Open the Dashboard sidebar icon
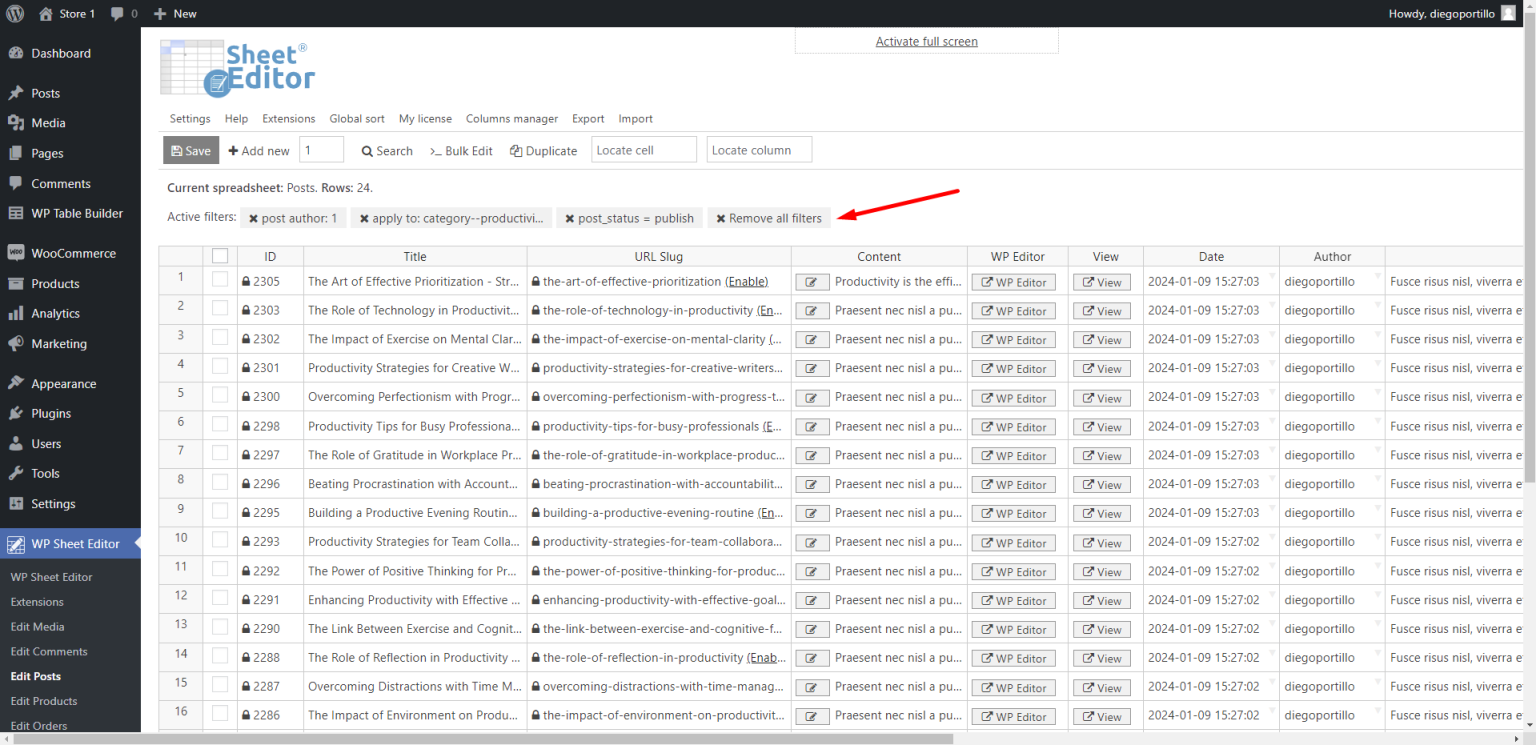 pyautogui.click(x=15, y=53)
